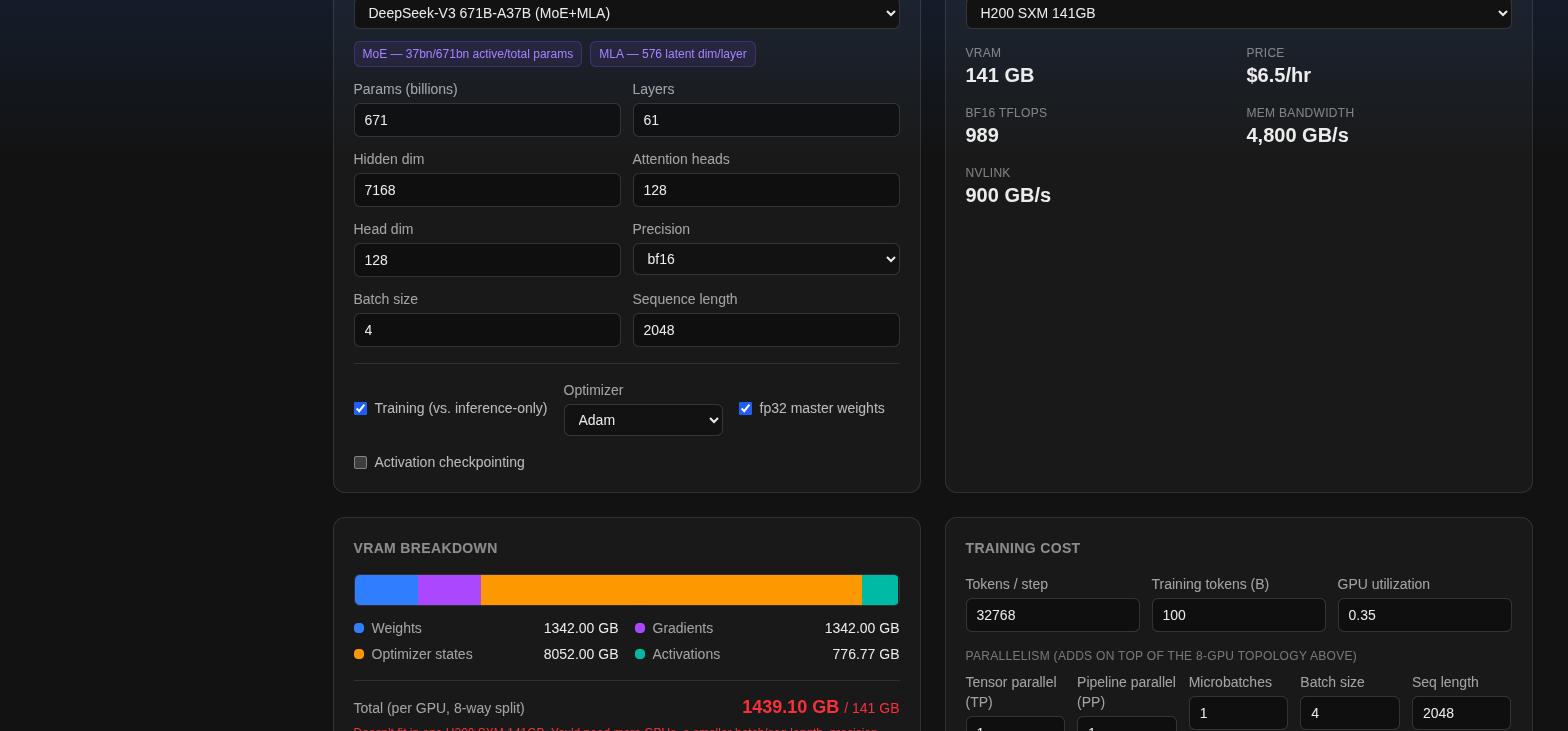Click the Sequence length field showing 2048
The height and width of the screenshot is (731, 1568).
pos(766,330)
